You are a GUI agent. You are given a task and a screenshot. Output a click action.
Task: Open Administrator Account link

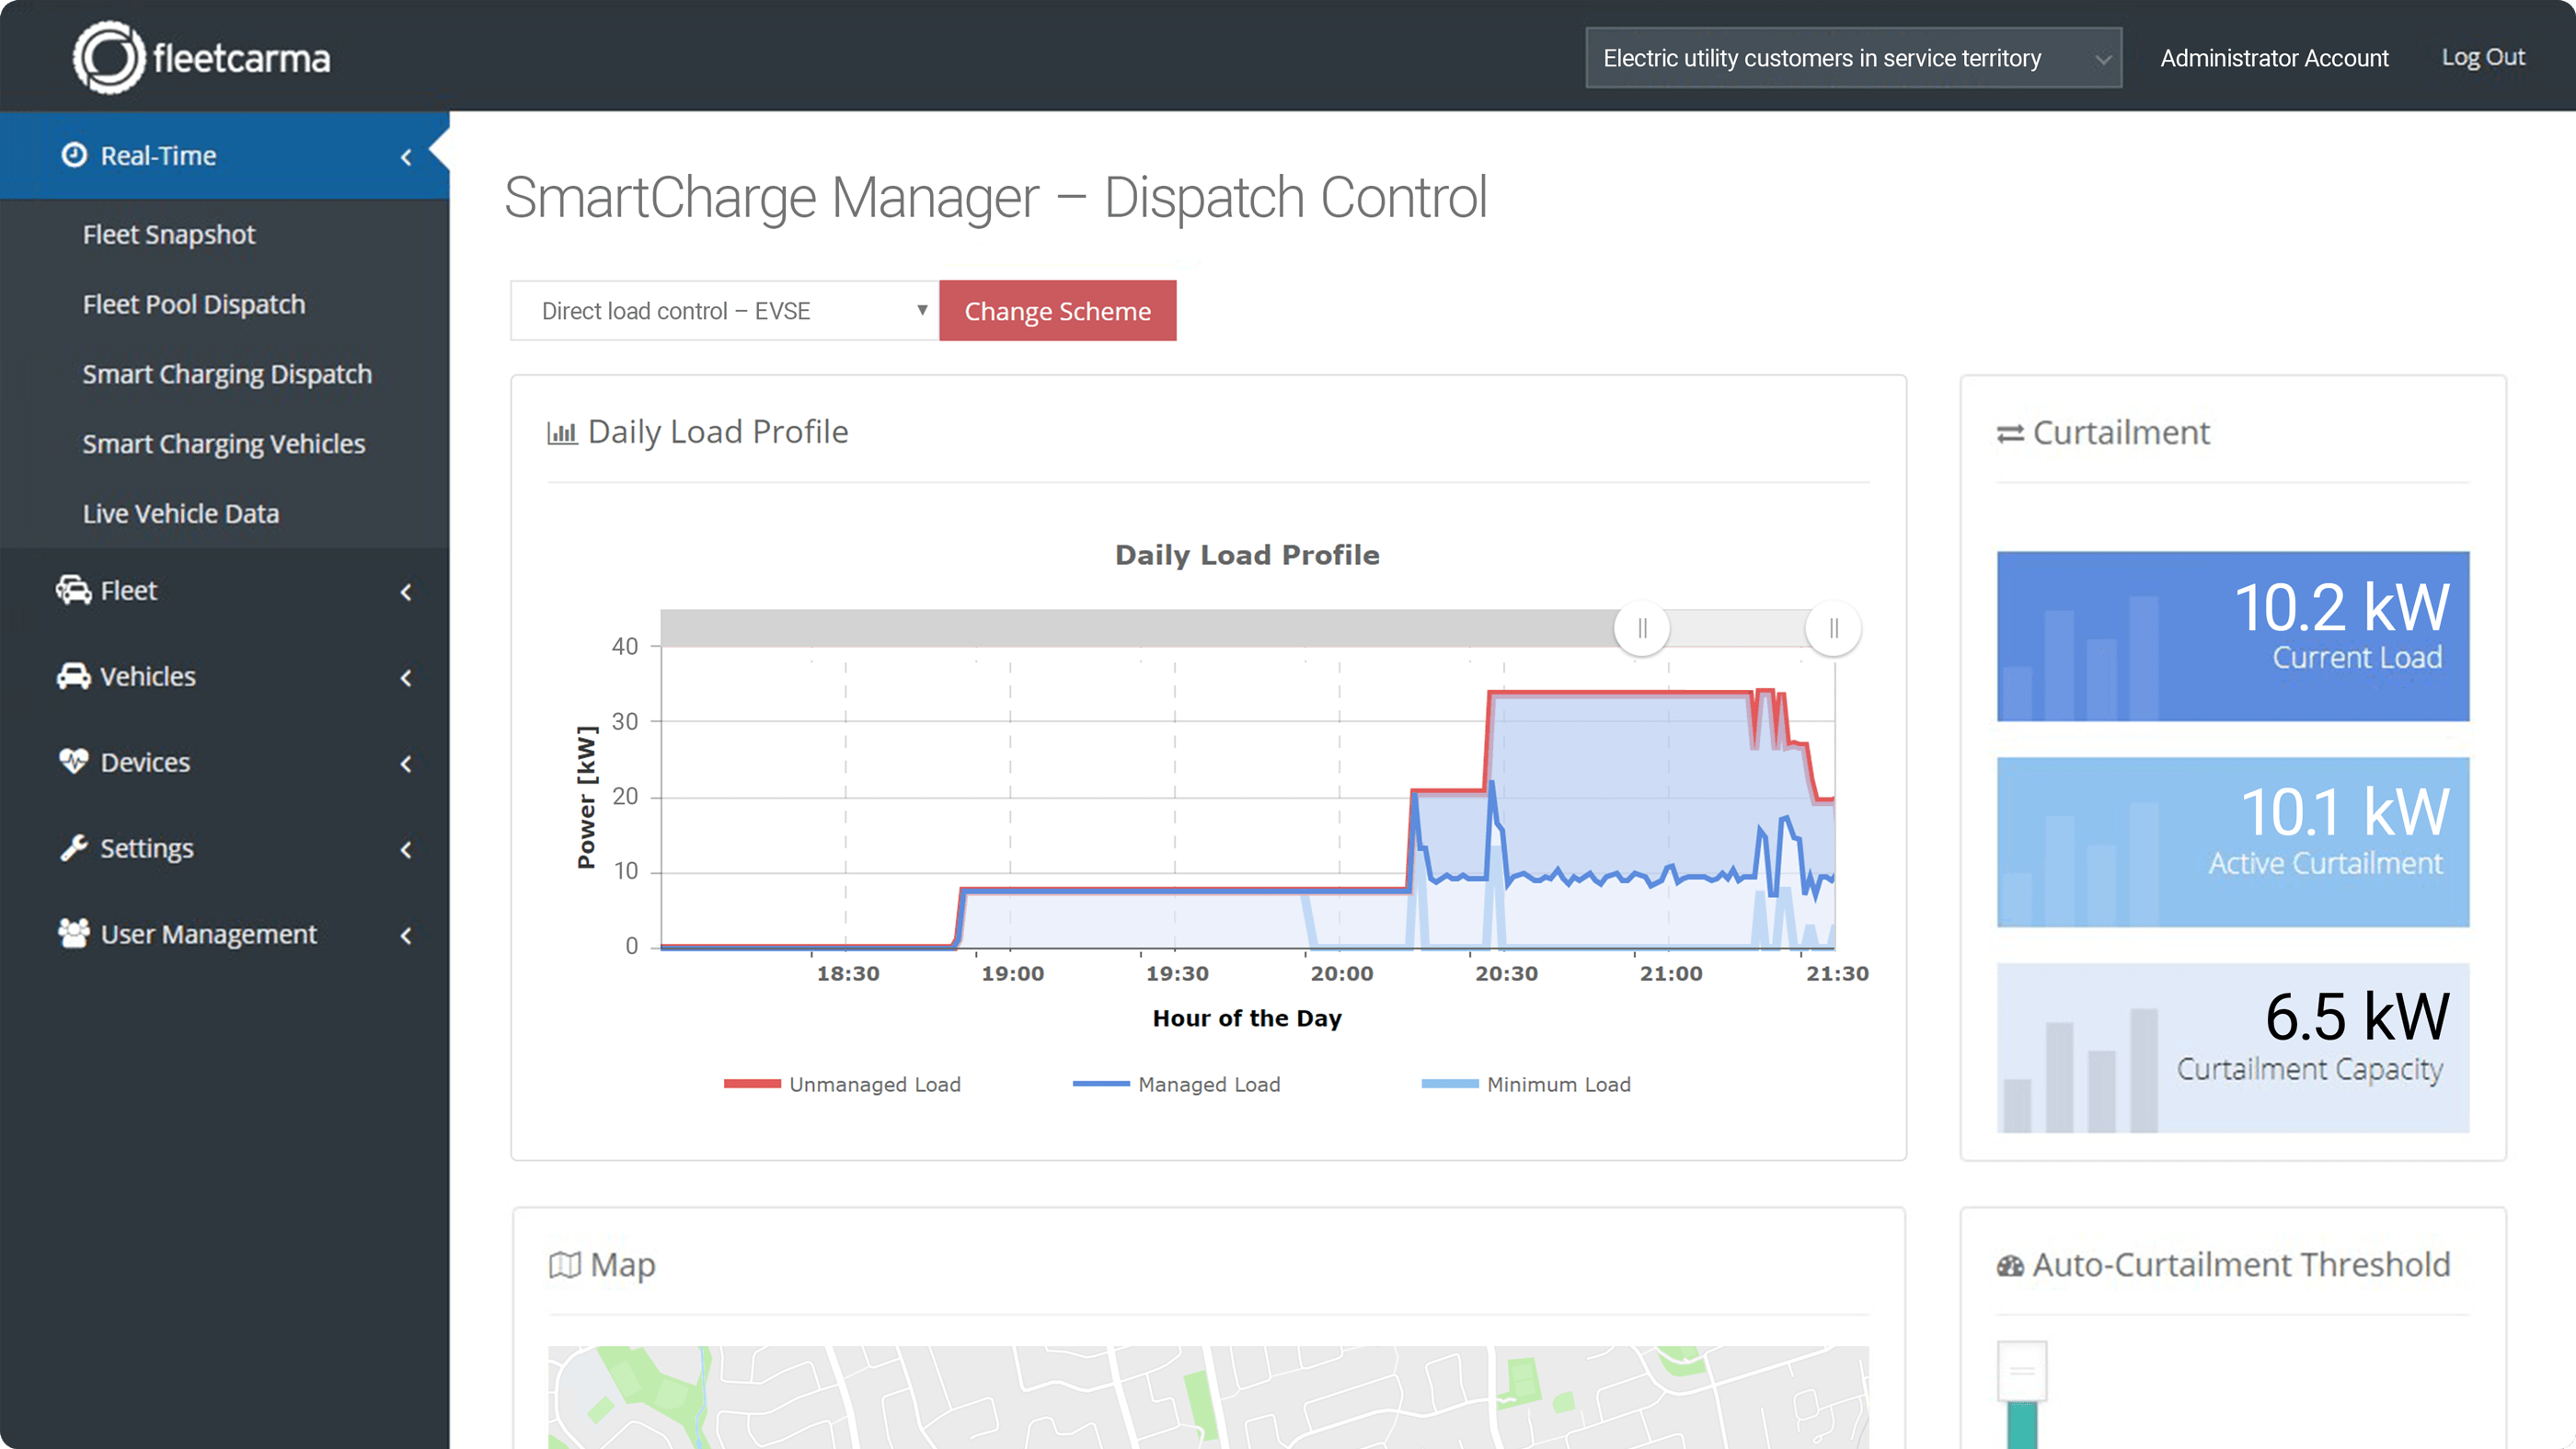point(2274,58)
